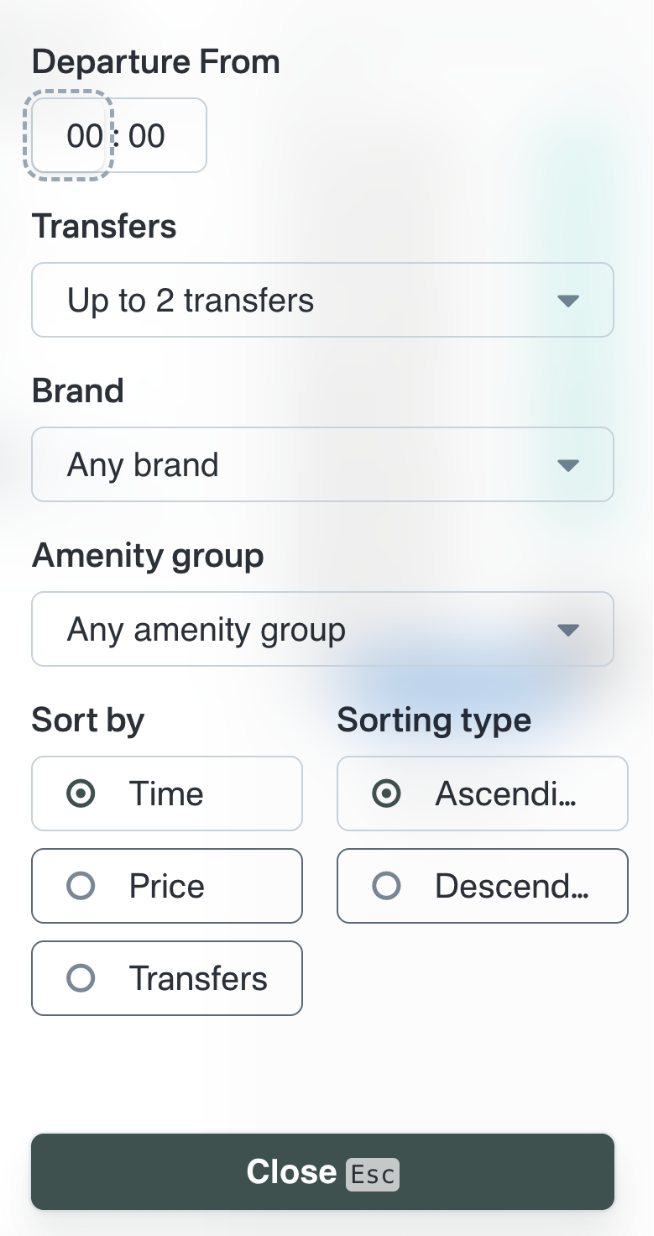Select sorting by Price
This screenshot has height=1236, width=654.
click(166, 886)
